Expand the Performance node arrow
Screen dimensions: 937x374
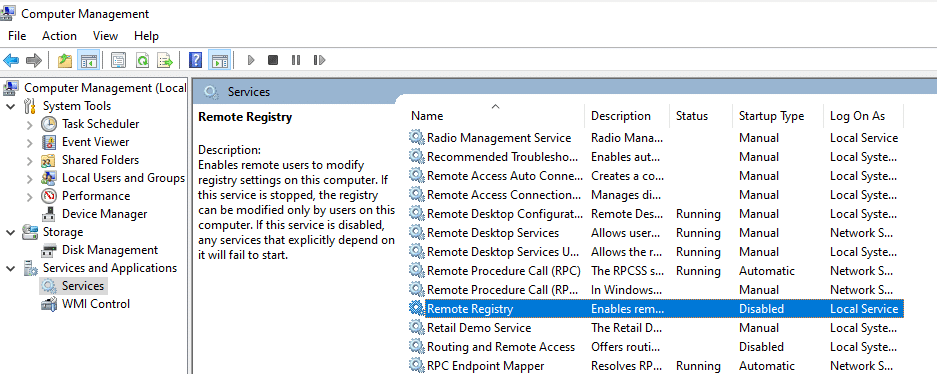pos(30,196)
